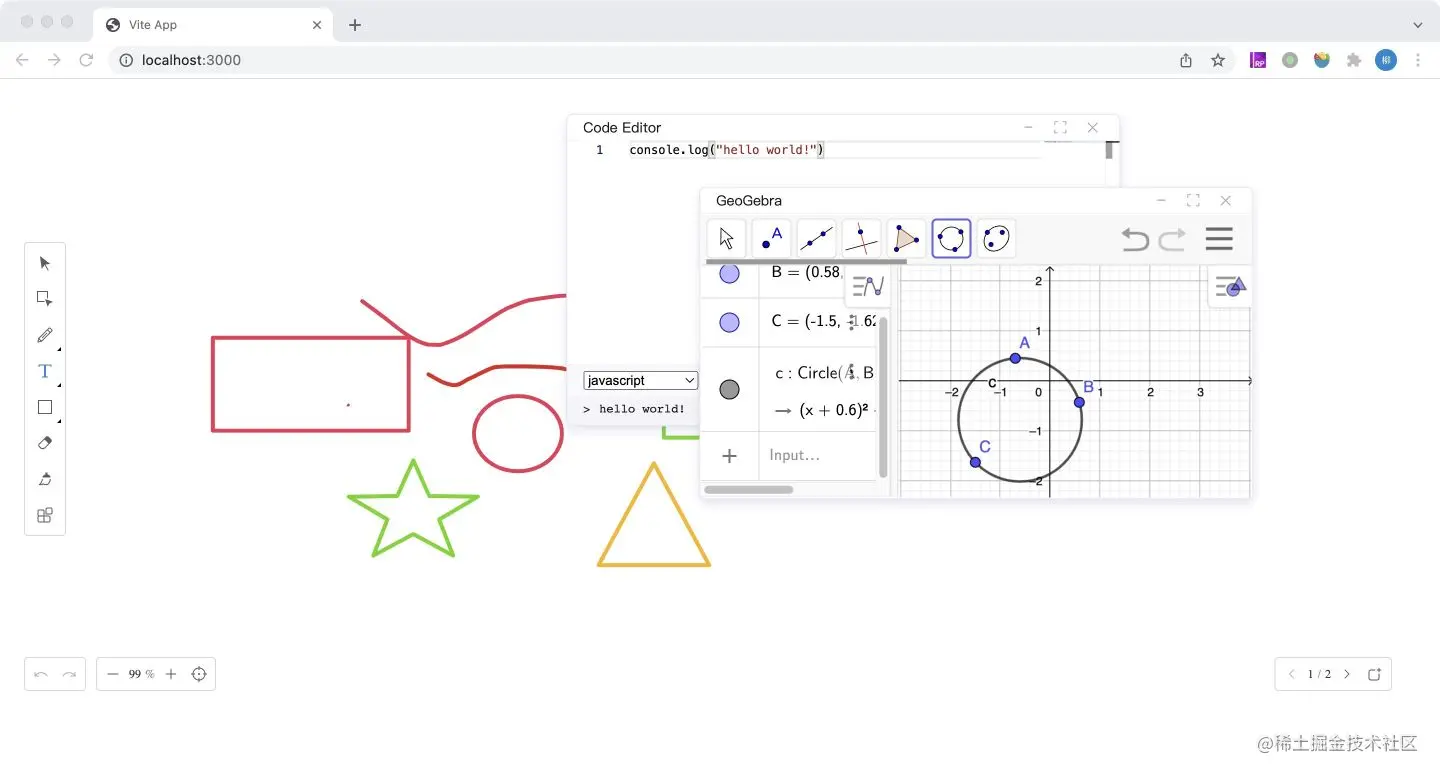
Task: Click the c : Circle(A, B definition entry
Action: (824, 373)
